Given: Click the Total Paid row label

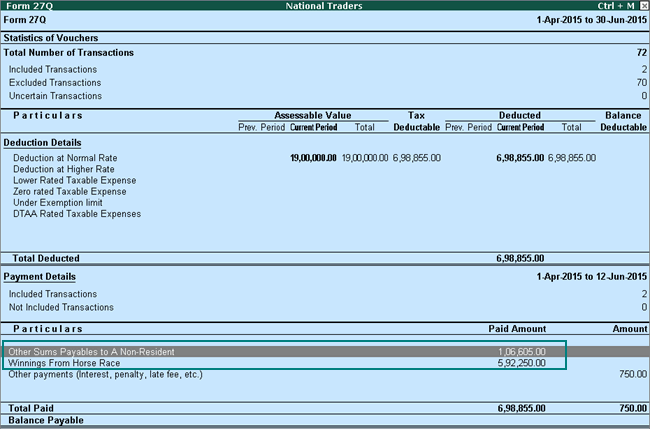Looking at the screenshot, I should 31,408.
